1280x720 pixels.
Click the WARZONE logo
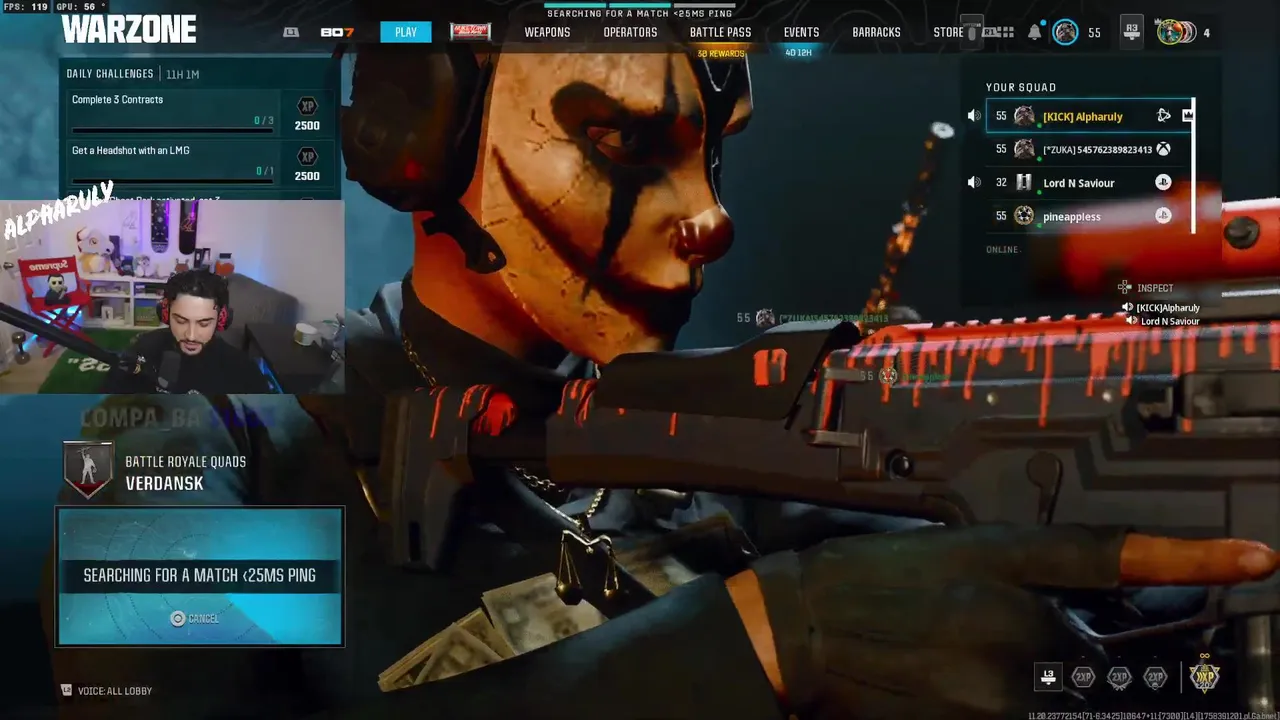click(129, 30)
